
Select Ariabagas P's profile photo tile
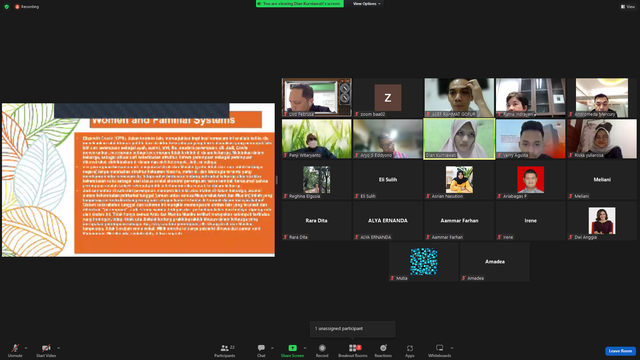pyautogui.click(x=531, y=180)
